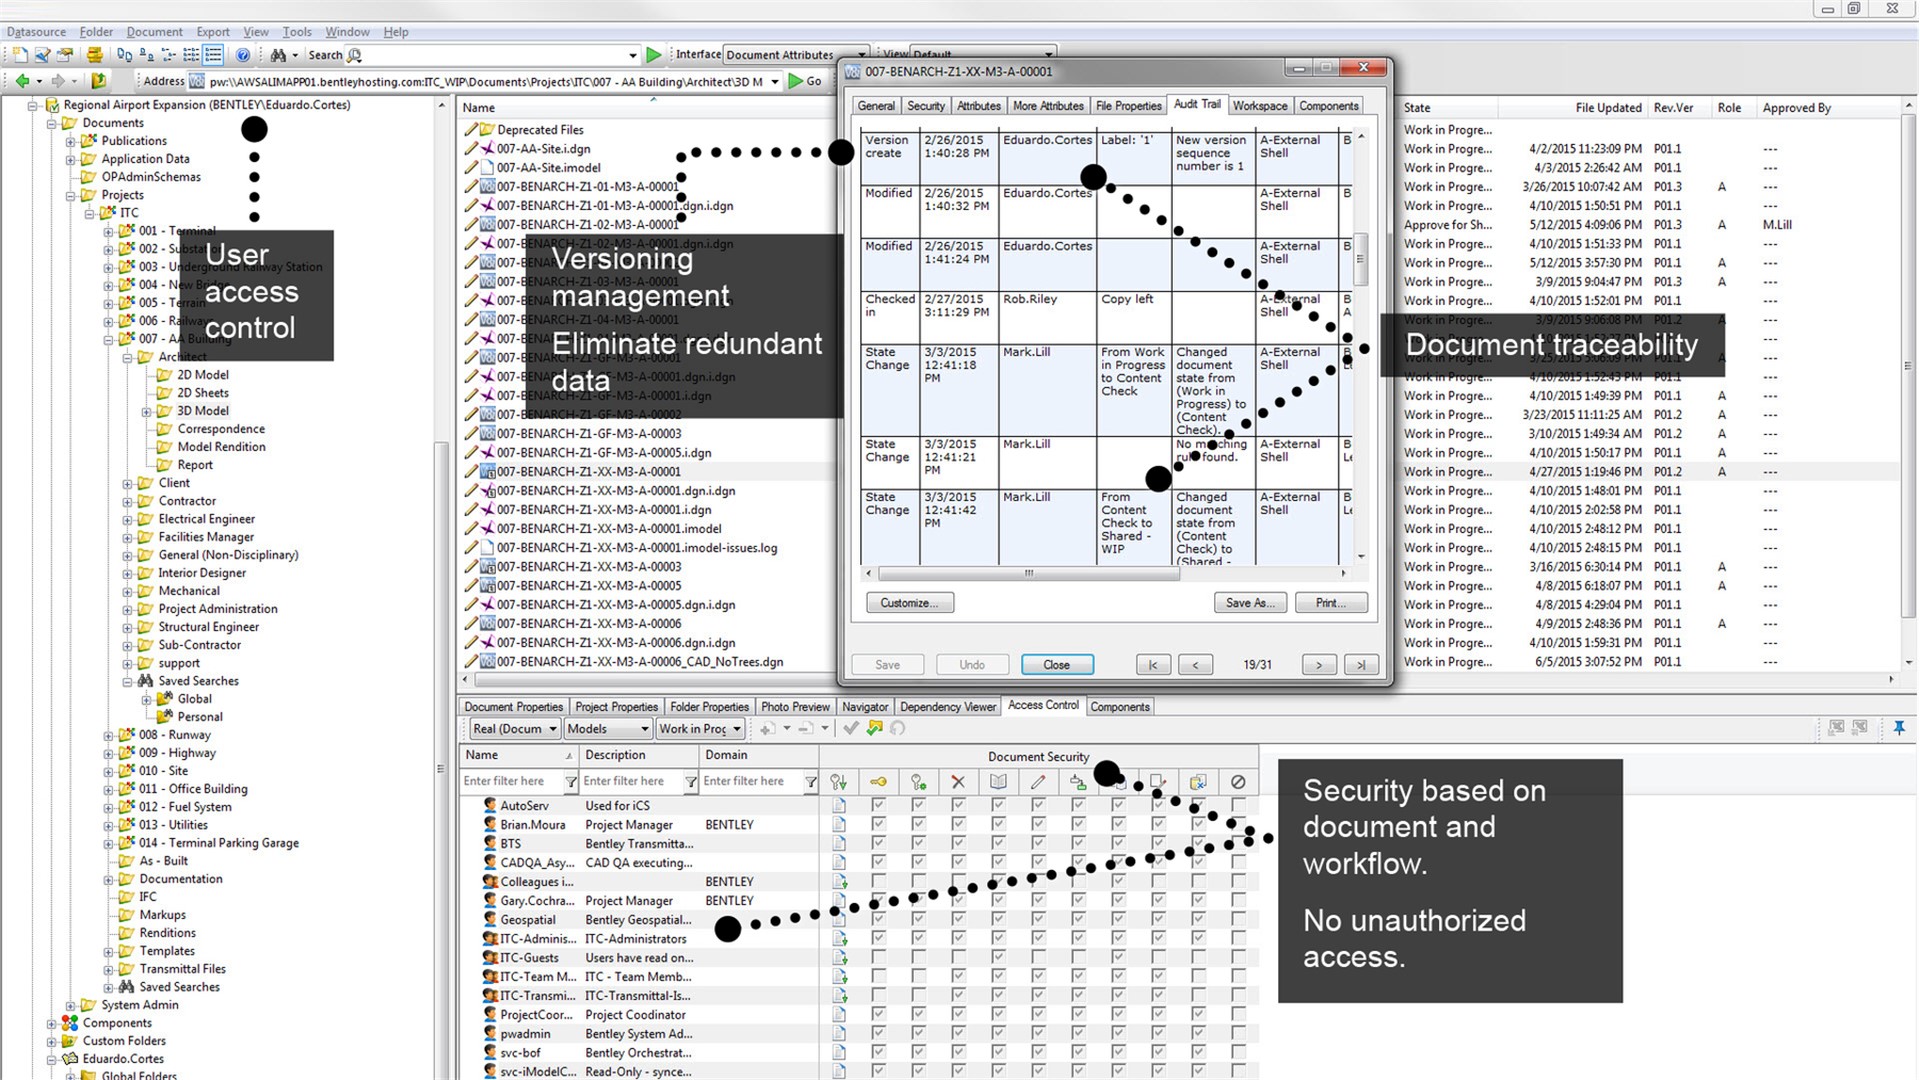Switch to the Security tab in dialog
Viewport: 1920px width, 1080px height.
(925, 106)
